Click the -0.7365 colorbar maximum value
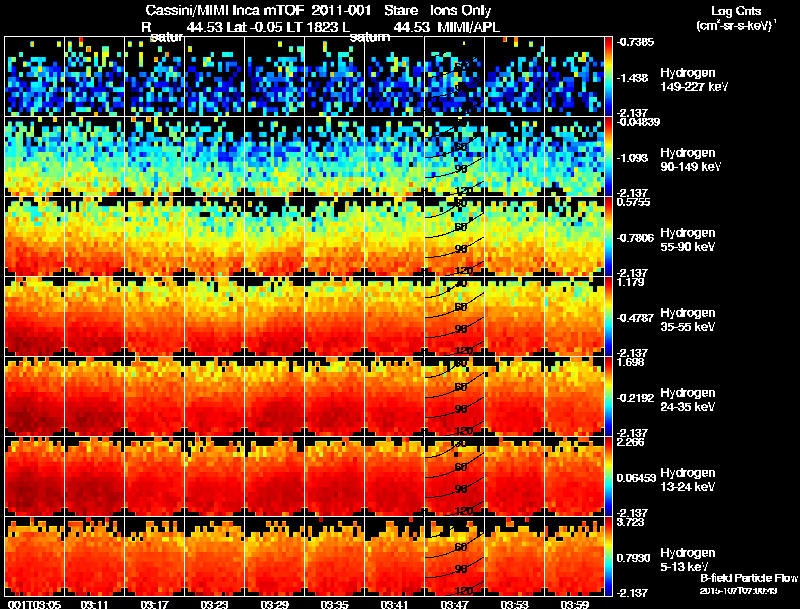800x609 pixels. click(x=635, y=42)
